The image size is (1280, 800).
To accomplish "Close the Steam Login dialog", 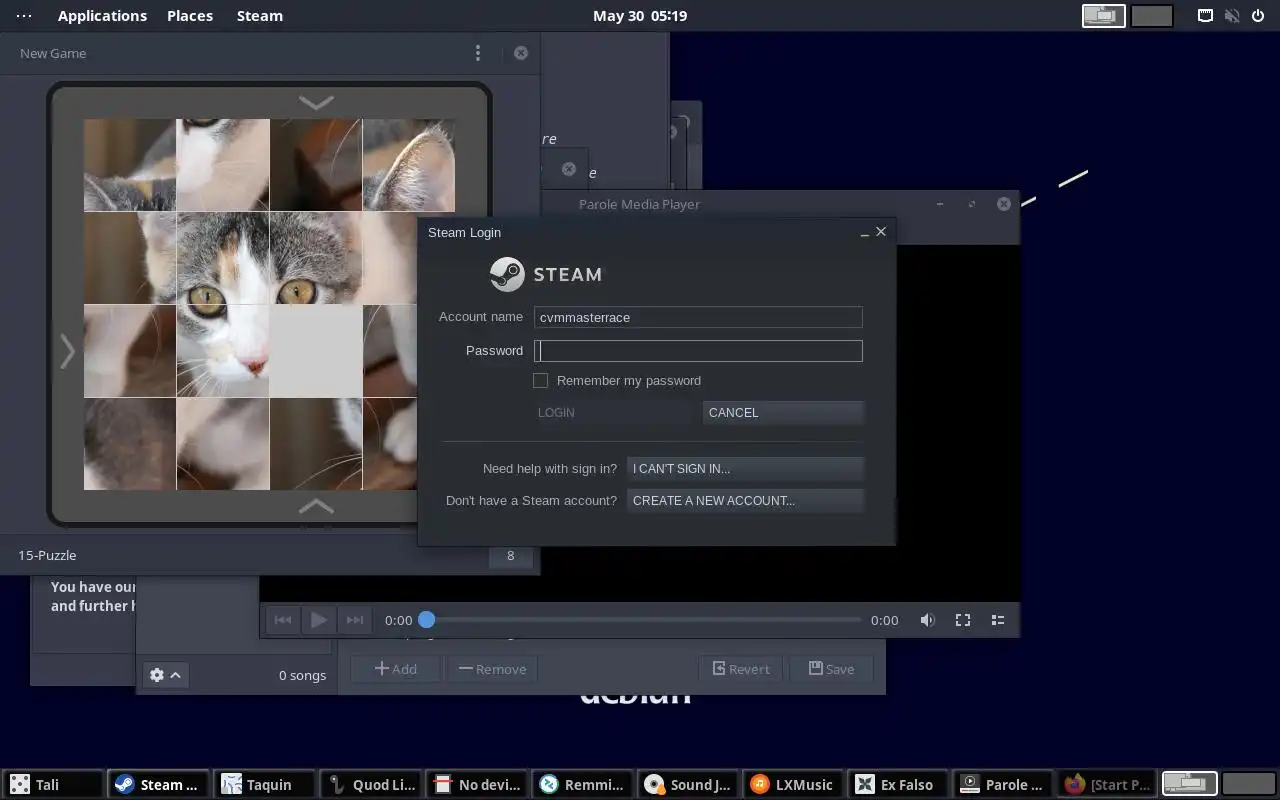I will tap(881, 231).
